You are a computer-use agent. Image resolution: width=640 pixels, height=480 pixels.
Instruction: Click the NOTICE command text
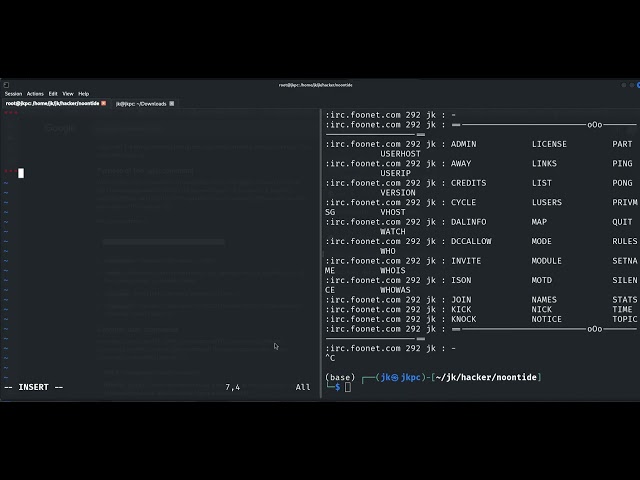(547, 319)
